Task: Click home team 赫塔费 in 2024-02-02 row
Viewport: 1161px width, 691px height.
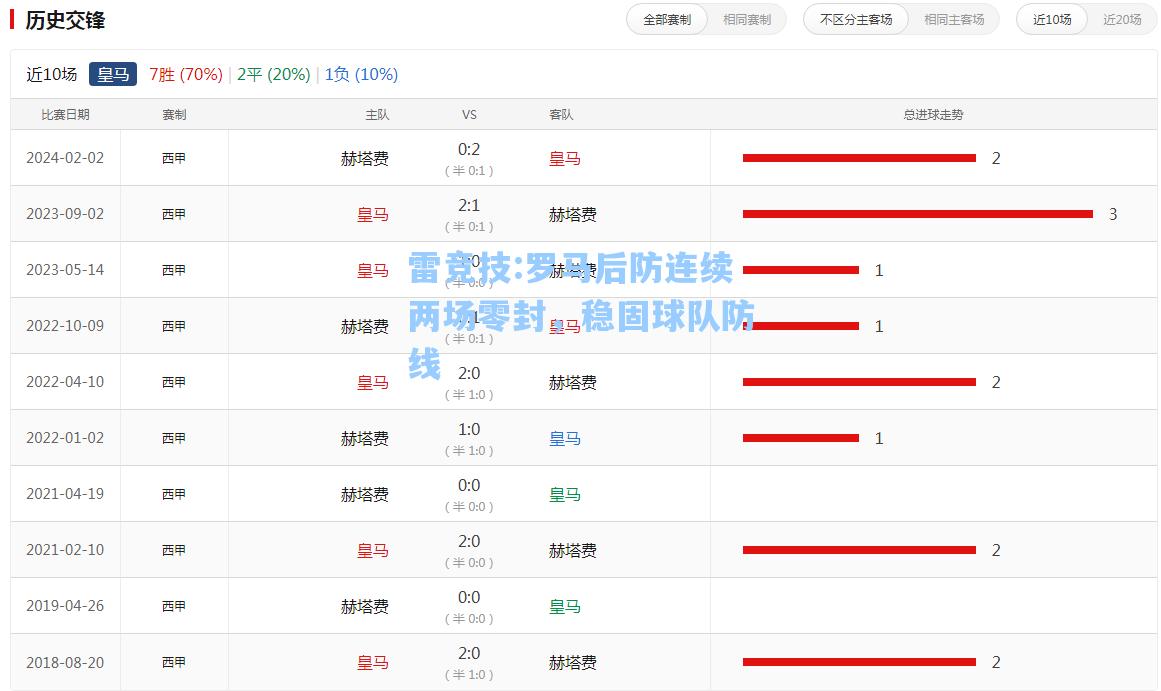Action: [x=364, y=158]
